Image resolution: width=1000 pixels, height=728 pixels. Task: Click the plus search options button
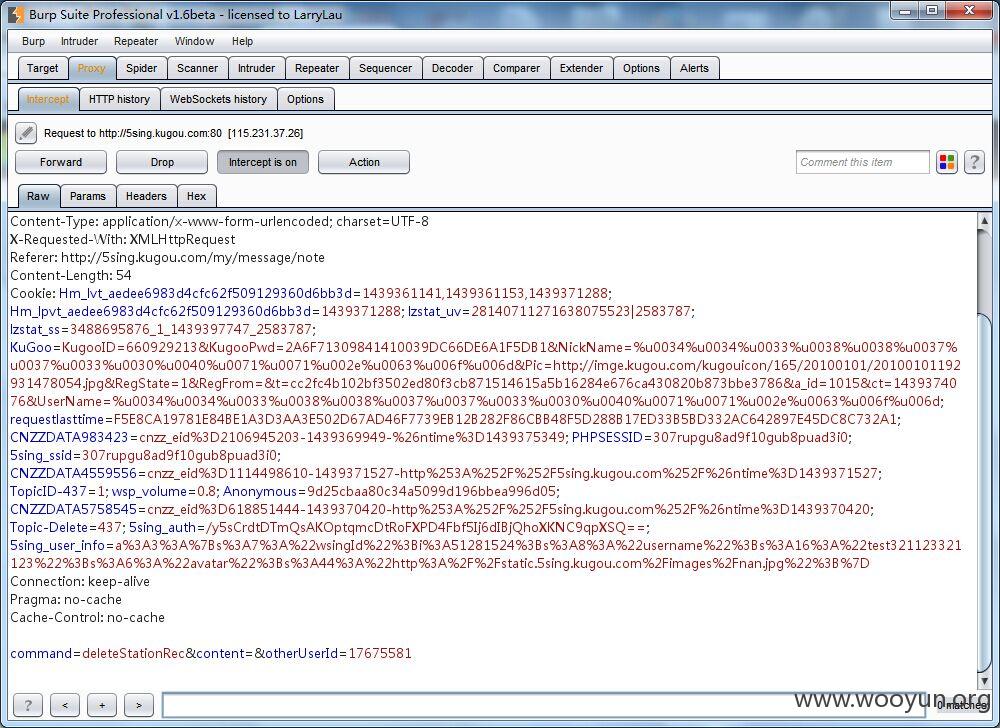(102, 704)
